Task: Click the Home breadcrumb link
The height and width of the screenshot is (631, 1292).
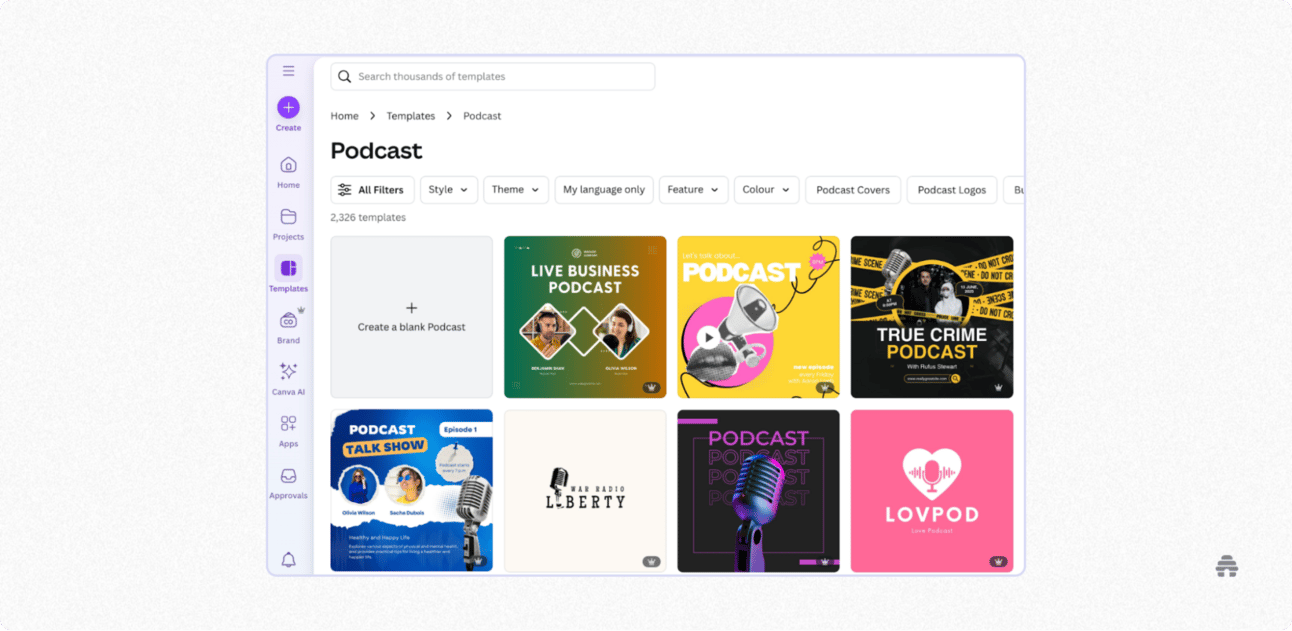Action: pyautogui.click(x=345, y=116)
